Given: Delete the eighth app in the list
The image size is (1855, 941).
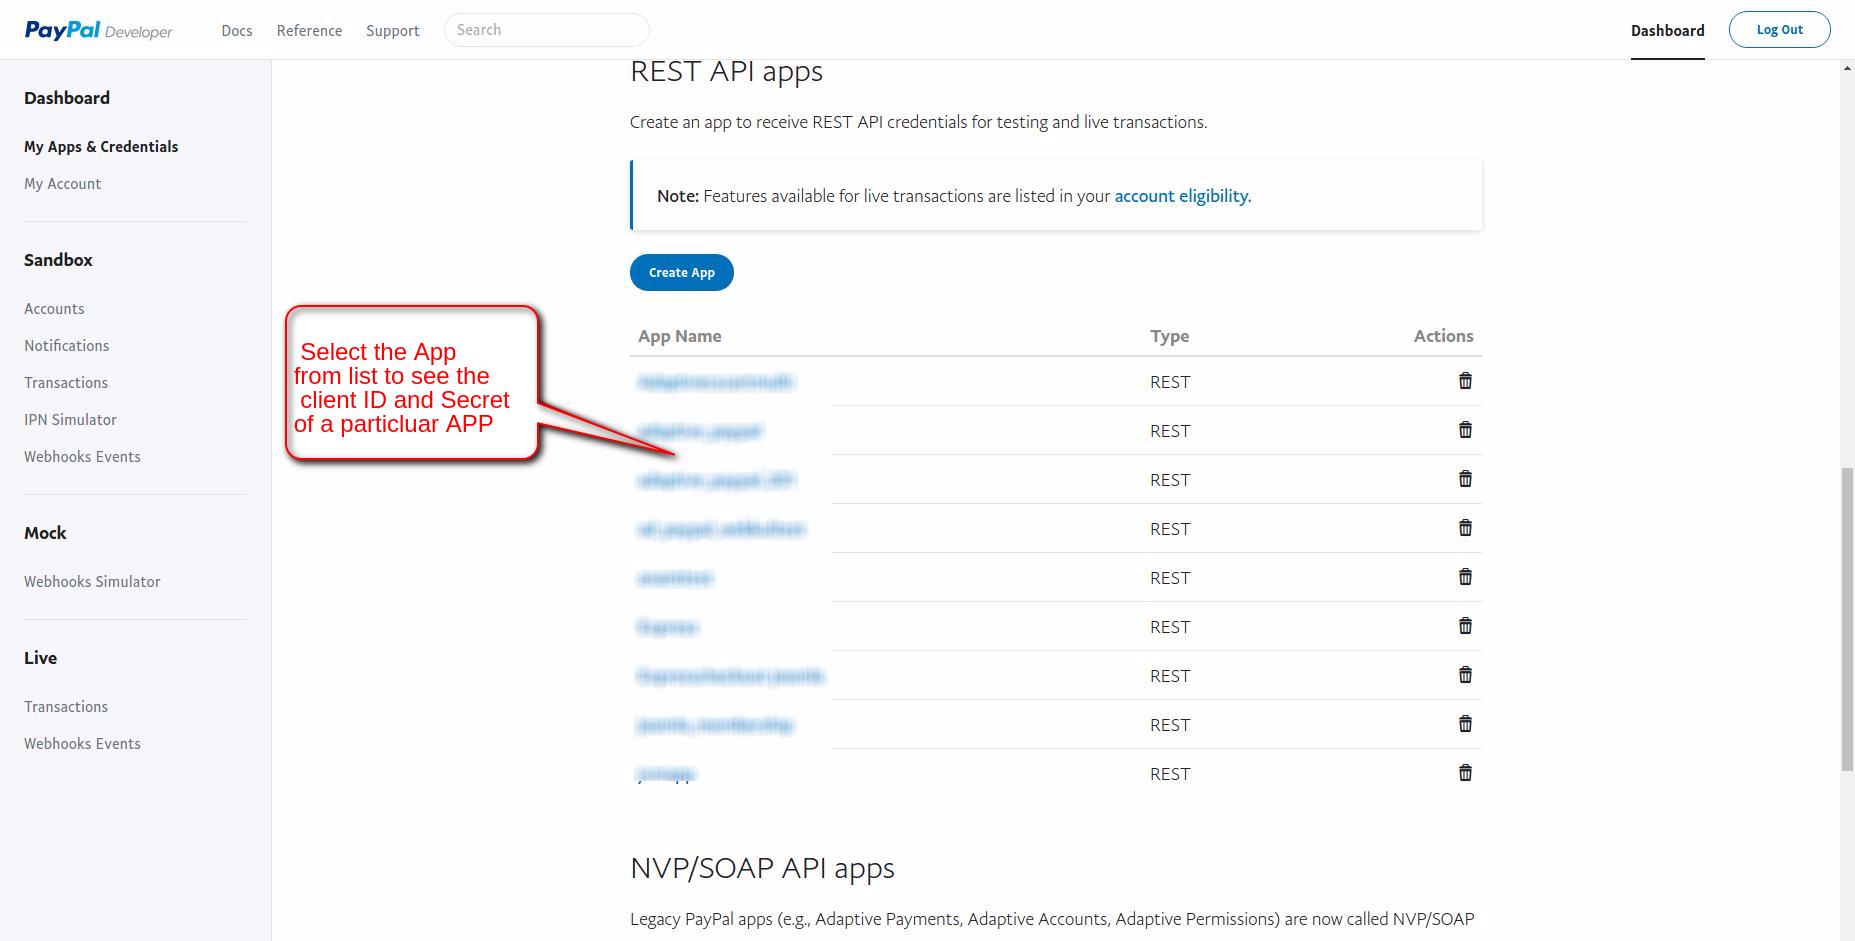Looking at the screenshot, I should point(1465,724).
